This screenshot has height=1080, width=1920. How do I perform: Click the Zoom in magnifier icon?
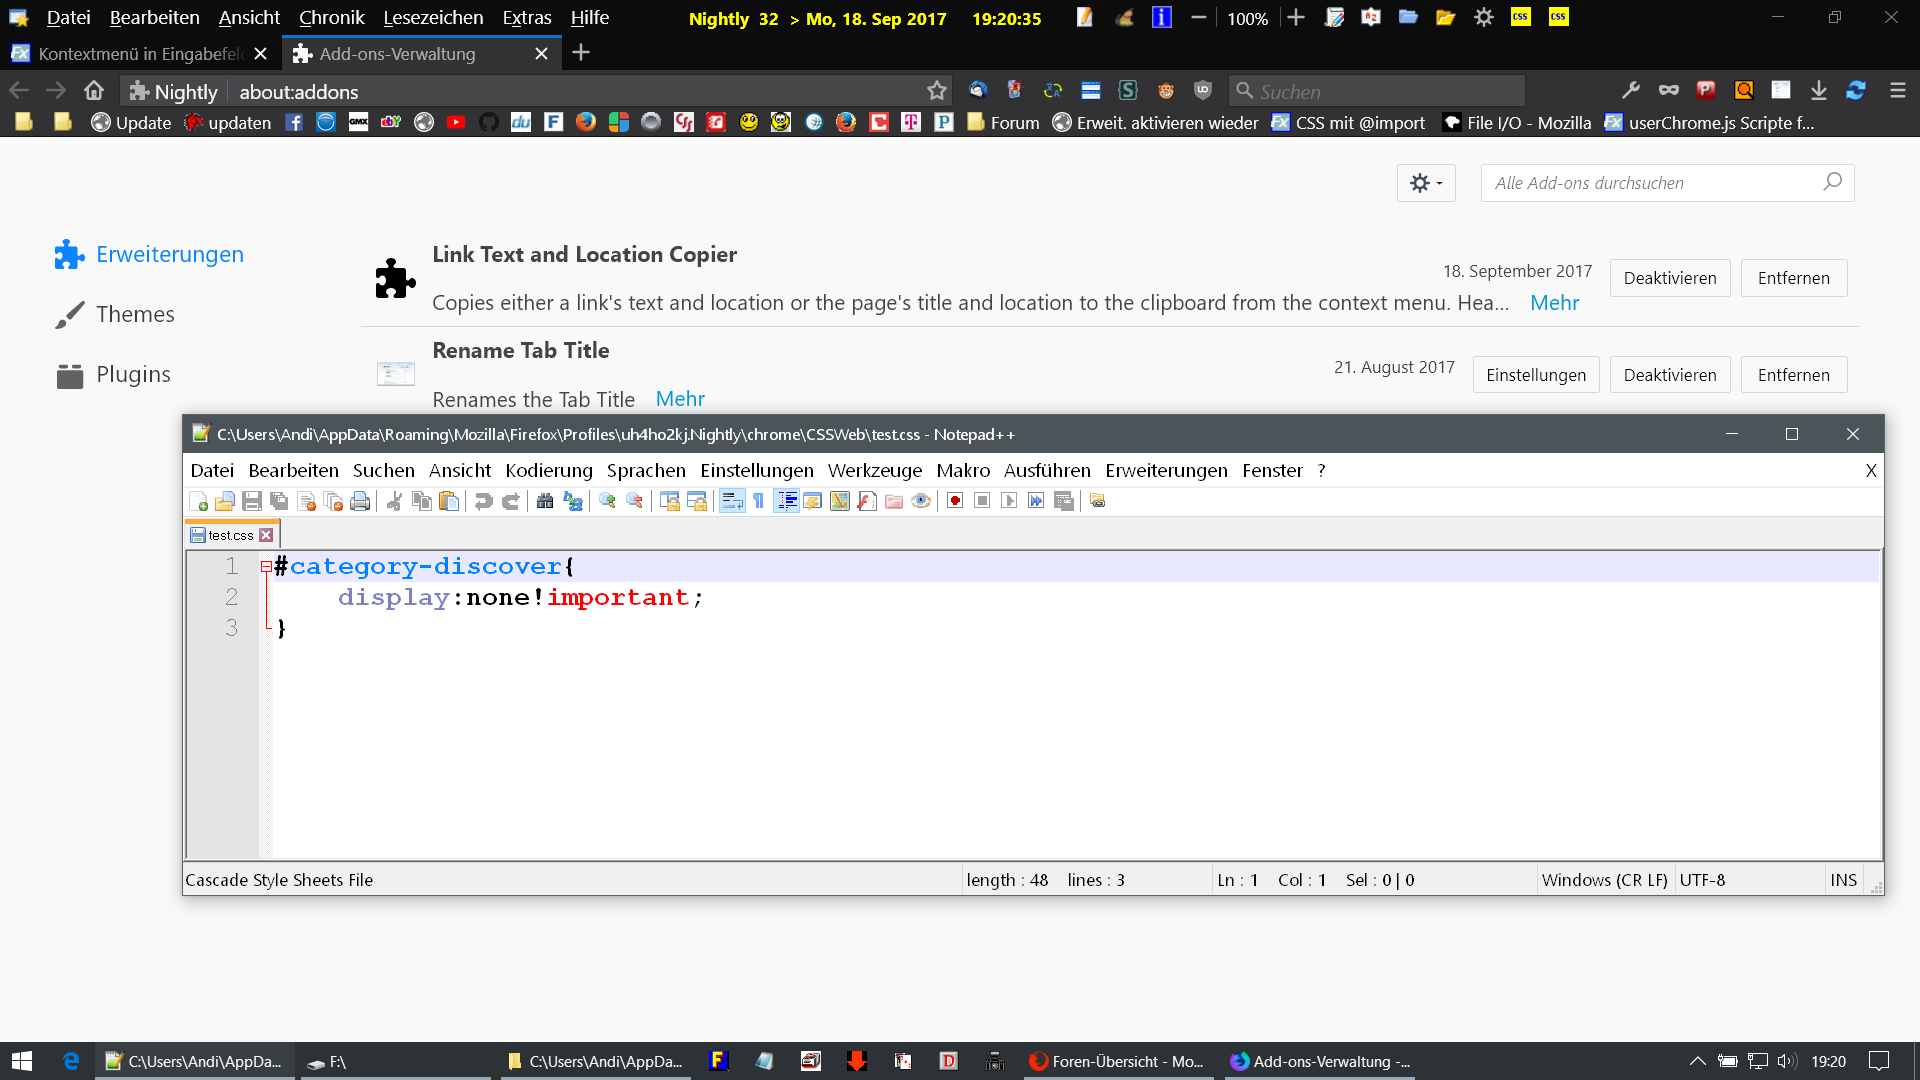[607, 501]
